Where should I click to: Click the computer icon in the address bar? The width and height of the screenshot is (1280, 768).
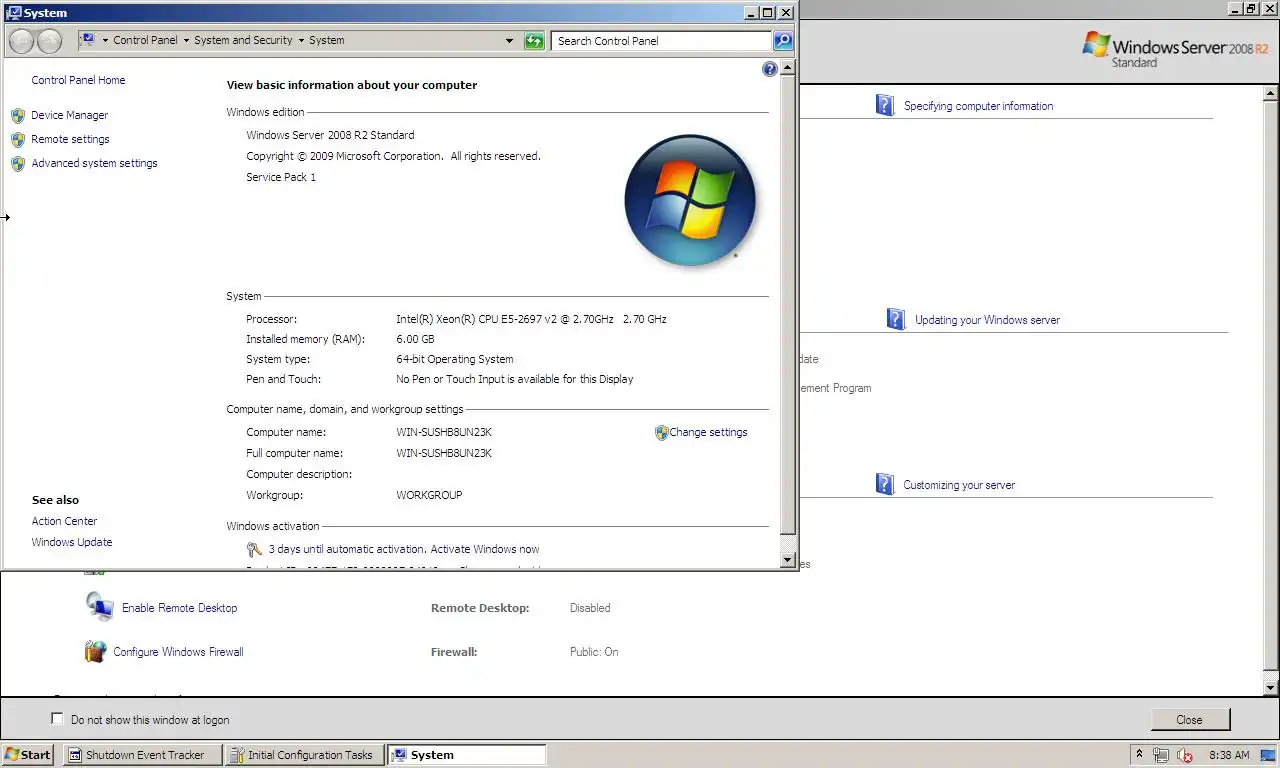click(x=88, y=40)
